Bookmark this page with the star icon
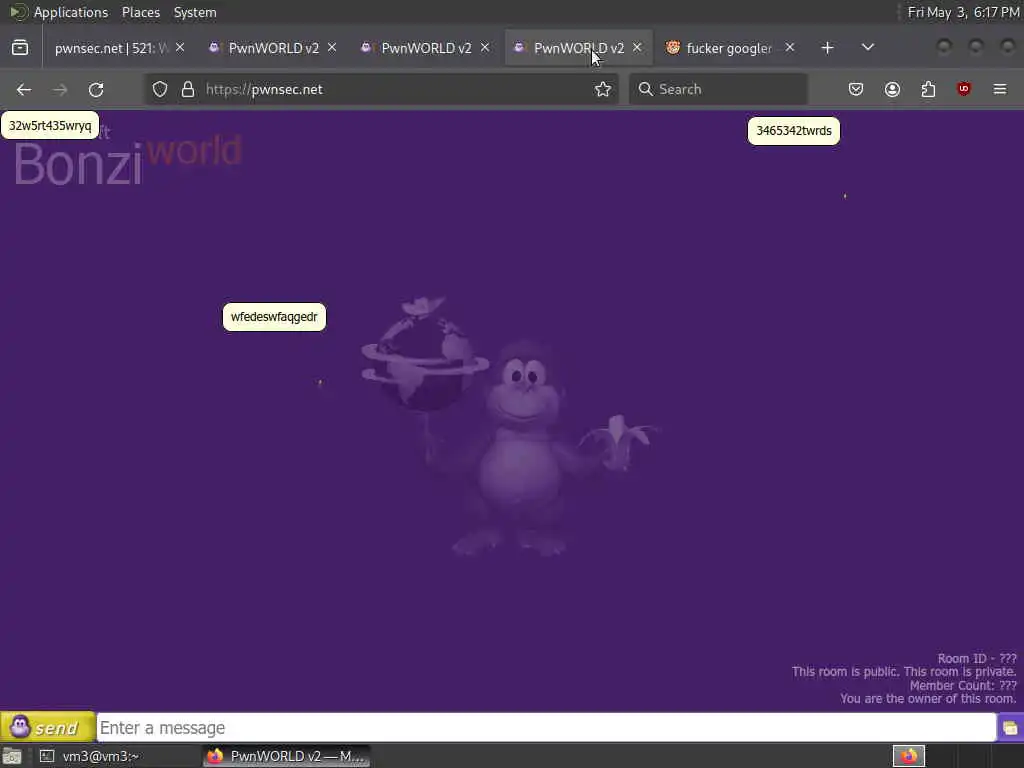The width and height of the screenshot is (1024, 768). pyautogui.click(x=603, y=89)
